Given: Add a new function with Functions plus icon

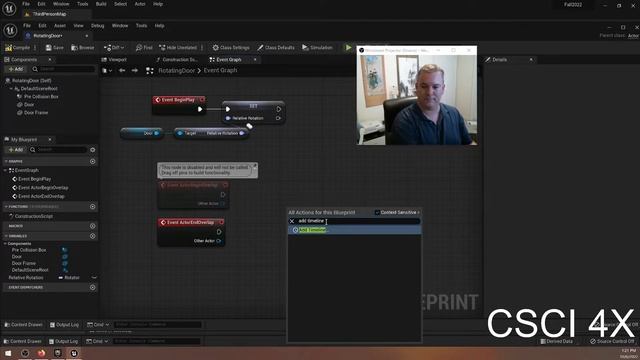Looking at the screenshot, I should click(x=93, y=207).
